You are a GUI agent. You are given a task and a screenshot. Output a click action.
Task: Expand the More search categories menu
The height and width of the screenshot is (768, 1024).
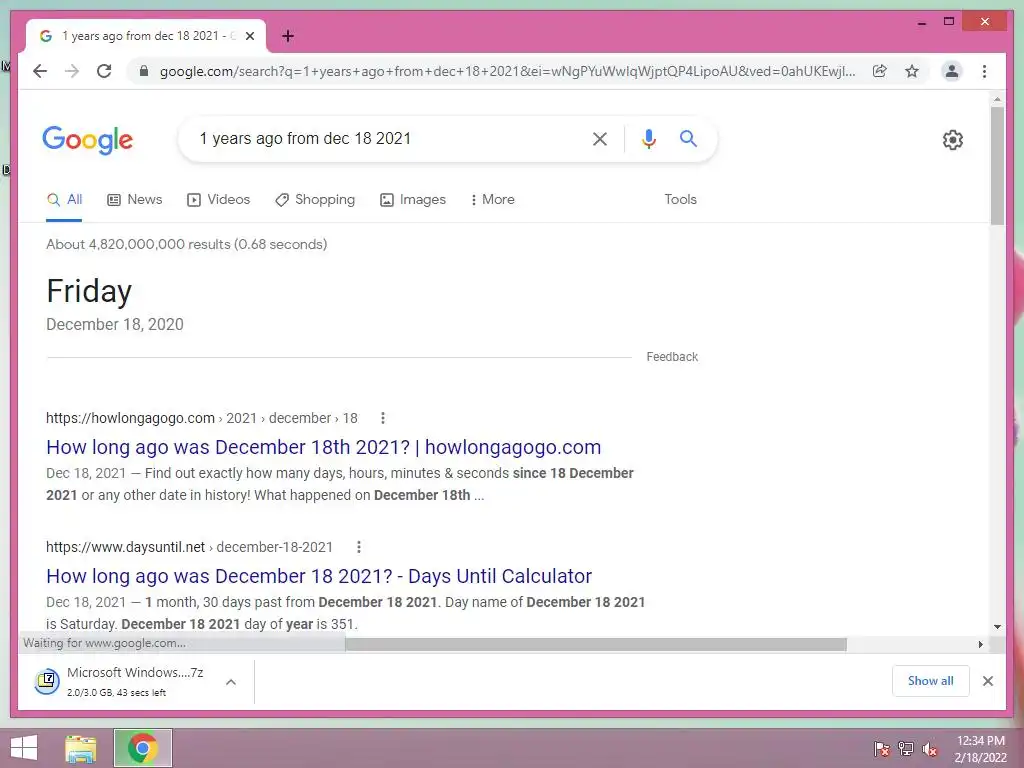pos(492,200)
